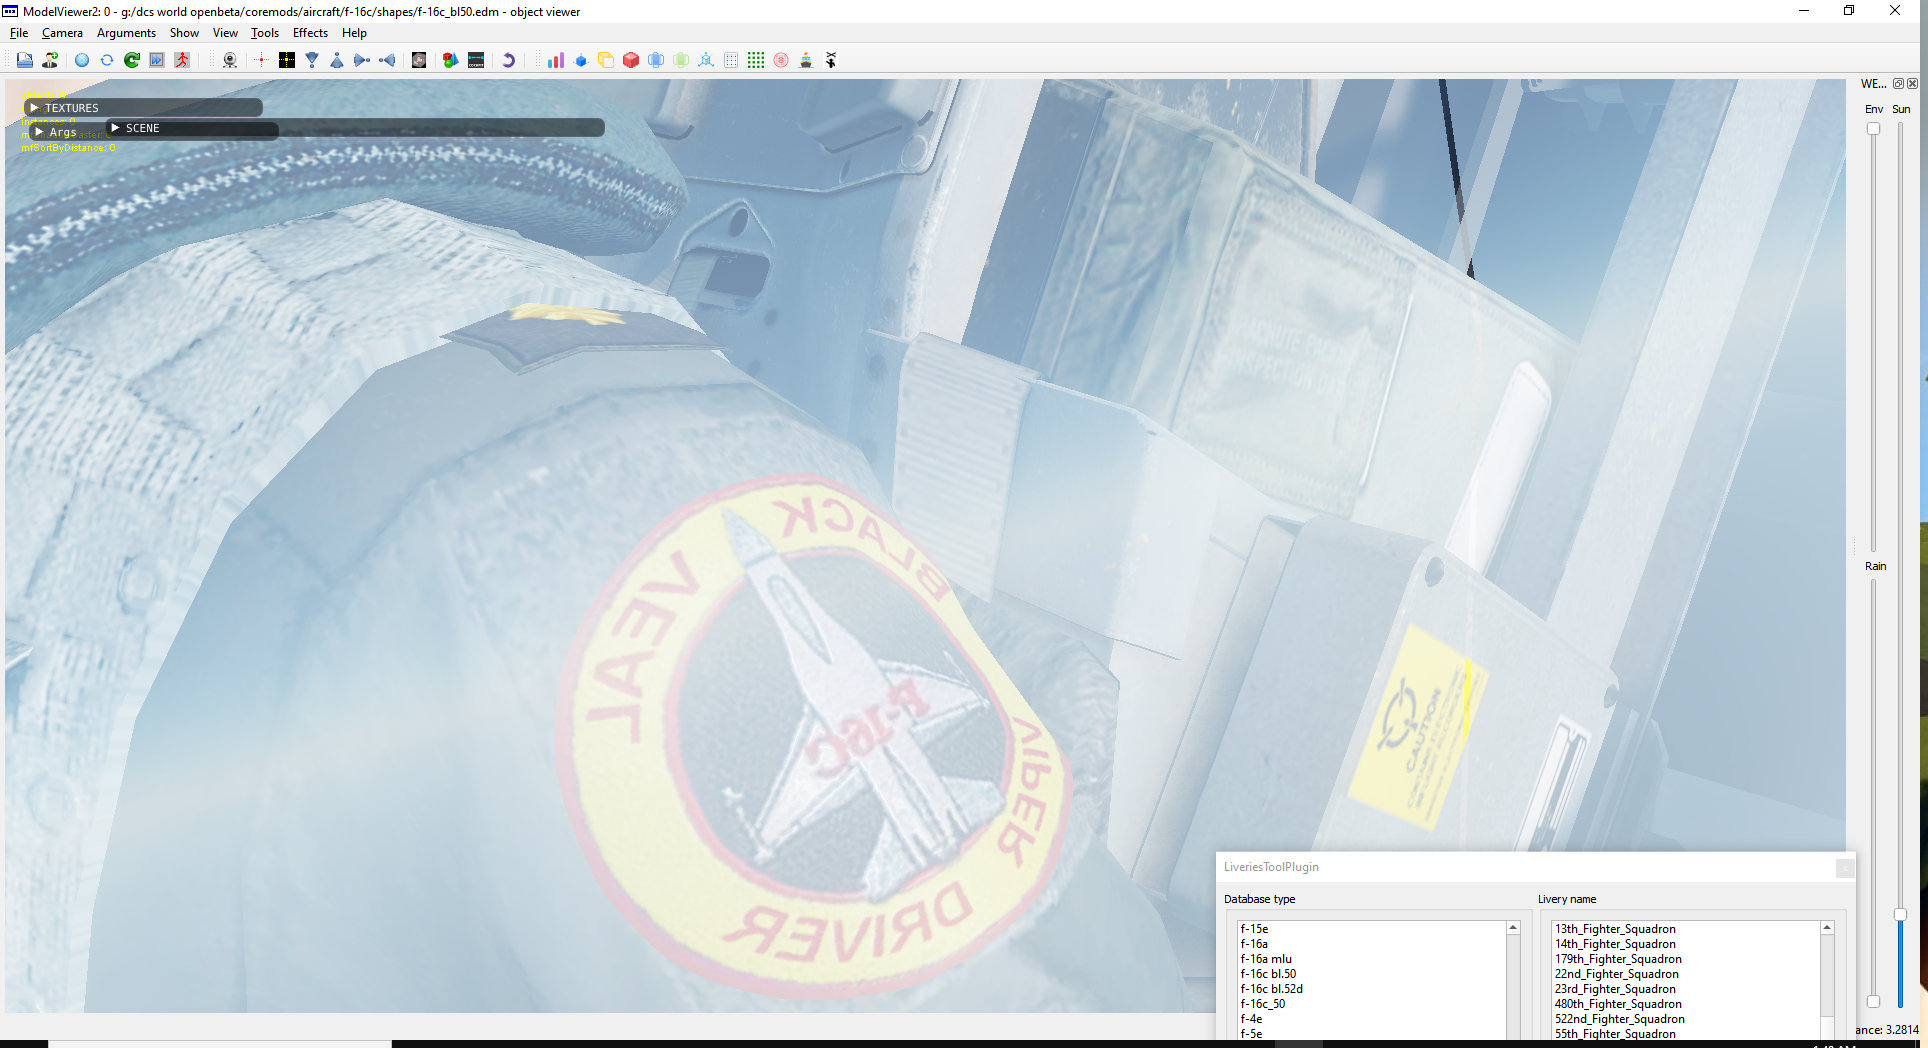The image size is (1928, 1048).
Task: Click the Sun slider handle
Action: (x=1900, y=915)
